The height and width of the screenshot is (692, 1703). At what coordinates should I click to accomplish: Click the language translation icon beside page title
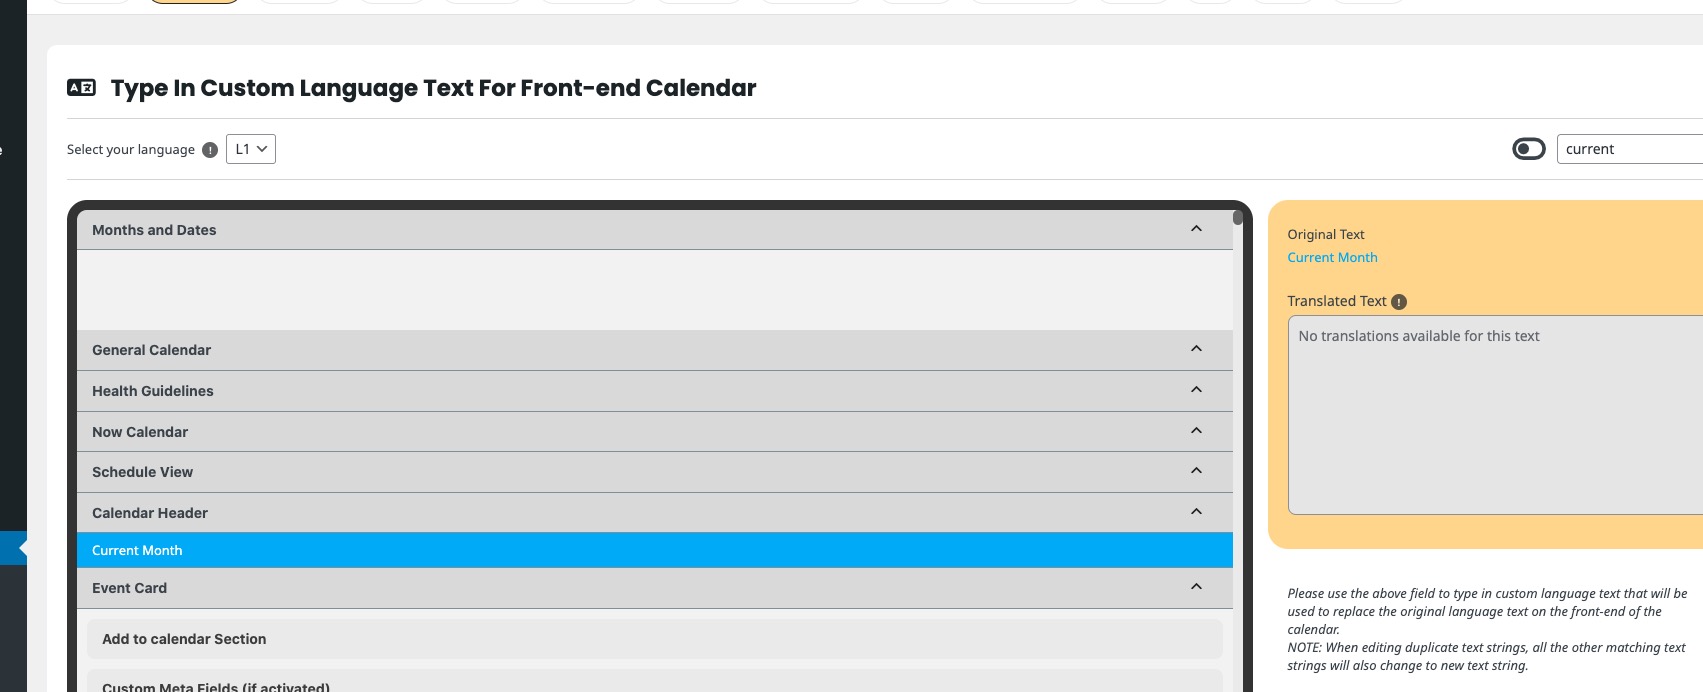coord(81,88)
